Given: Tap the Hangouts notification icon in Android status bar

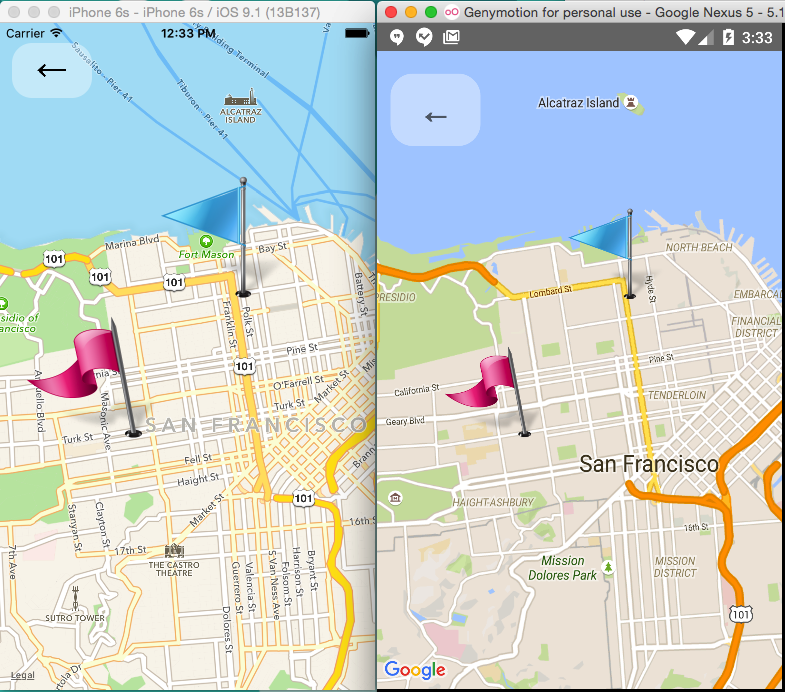Looking at the screenshot, I should pos(397,37).
